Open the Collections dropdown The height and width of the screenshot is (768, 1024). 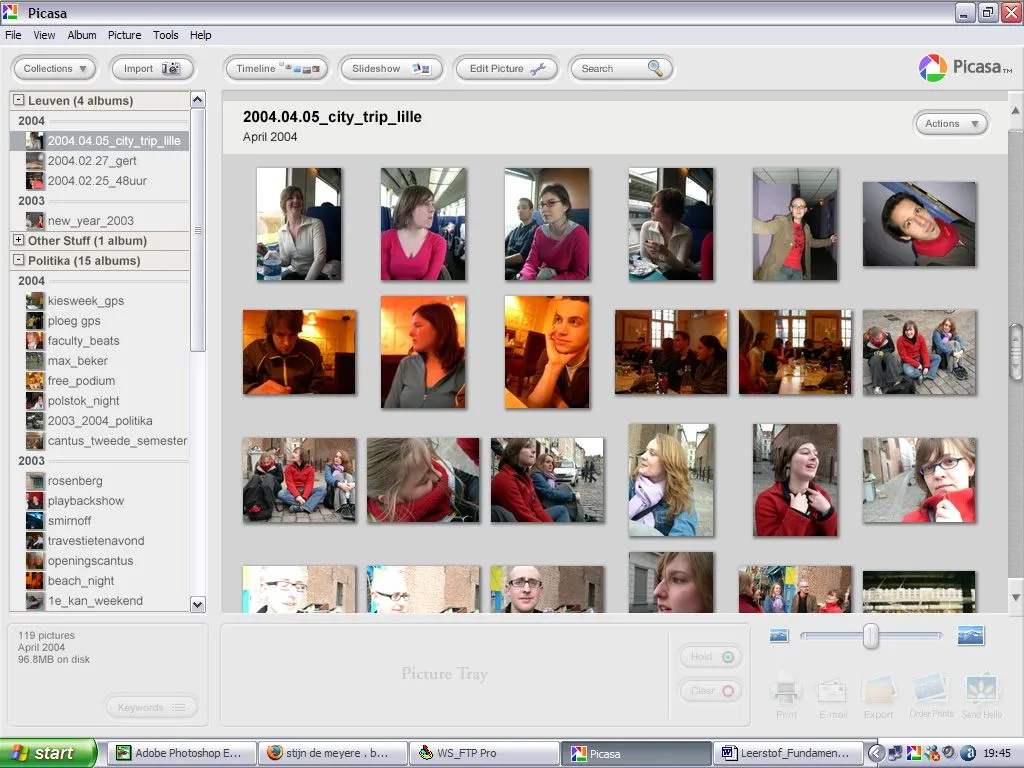tap(54, 69)
